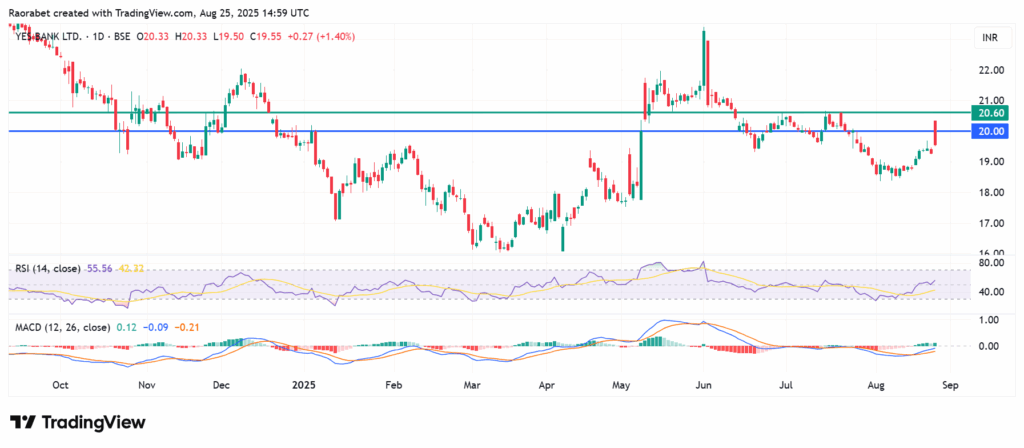
Task: Click the Raorabet created with TradingView.com caption
Action: [159, 12]
